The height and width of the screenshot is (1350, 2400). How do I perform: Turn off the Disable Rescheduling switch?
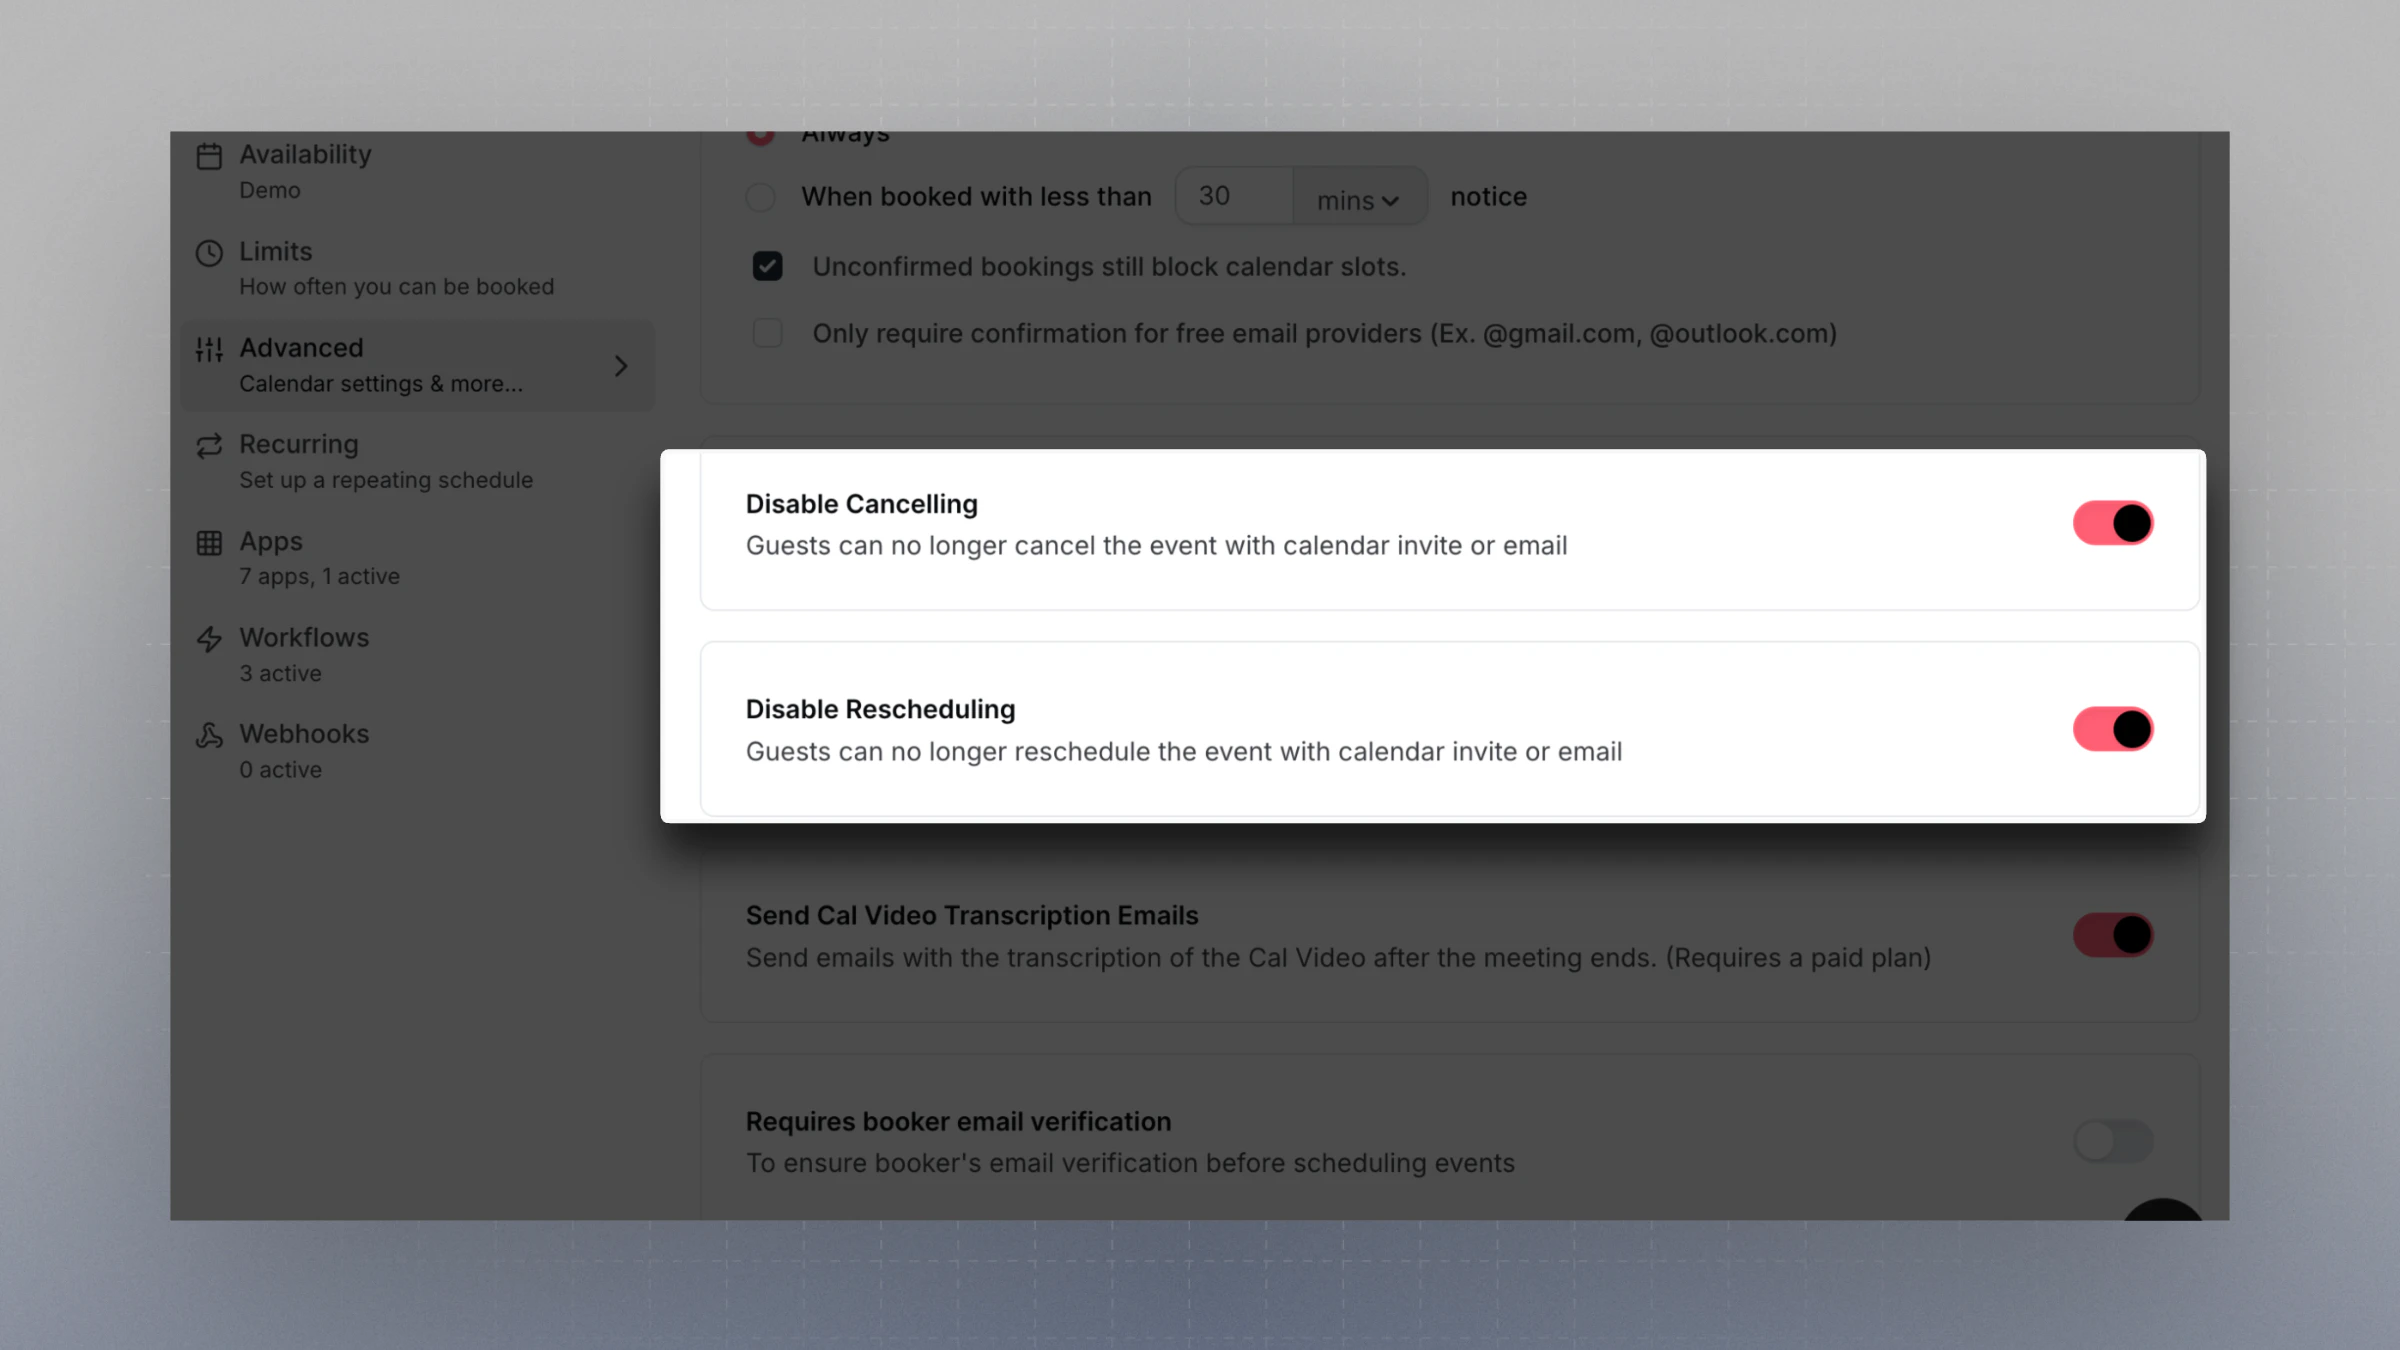[2112, 729]
